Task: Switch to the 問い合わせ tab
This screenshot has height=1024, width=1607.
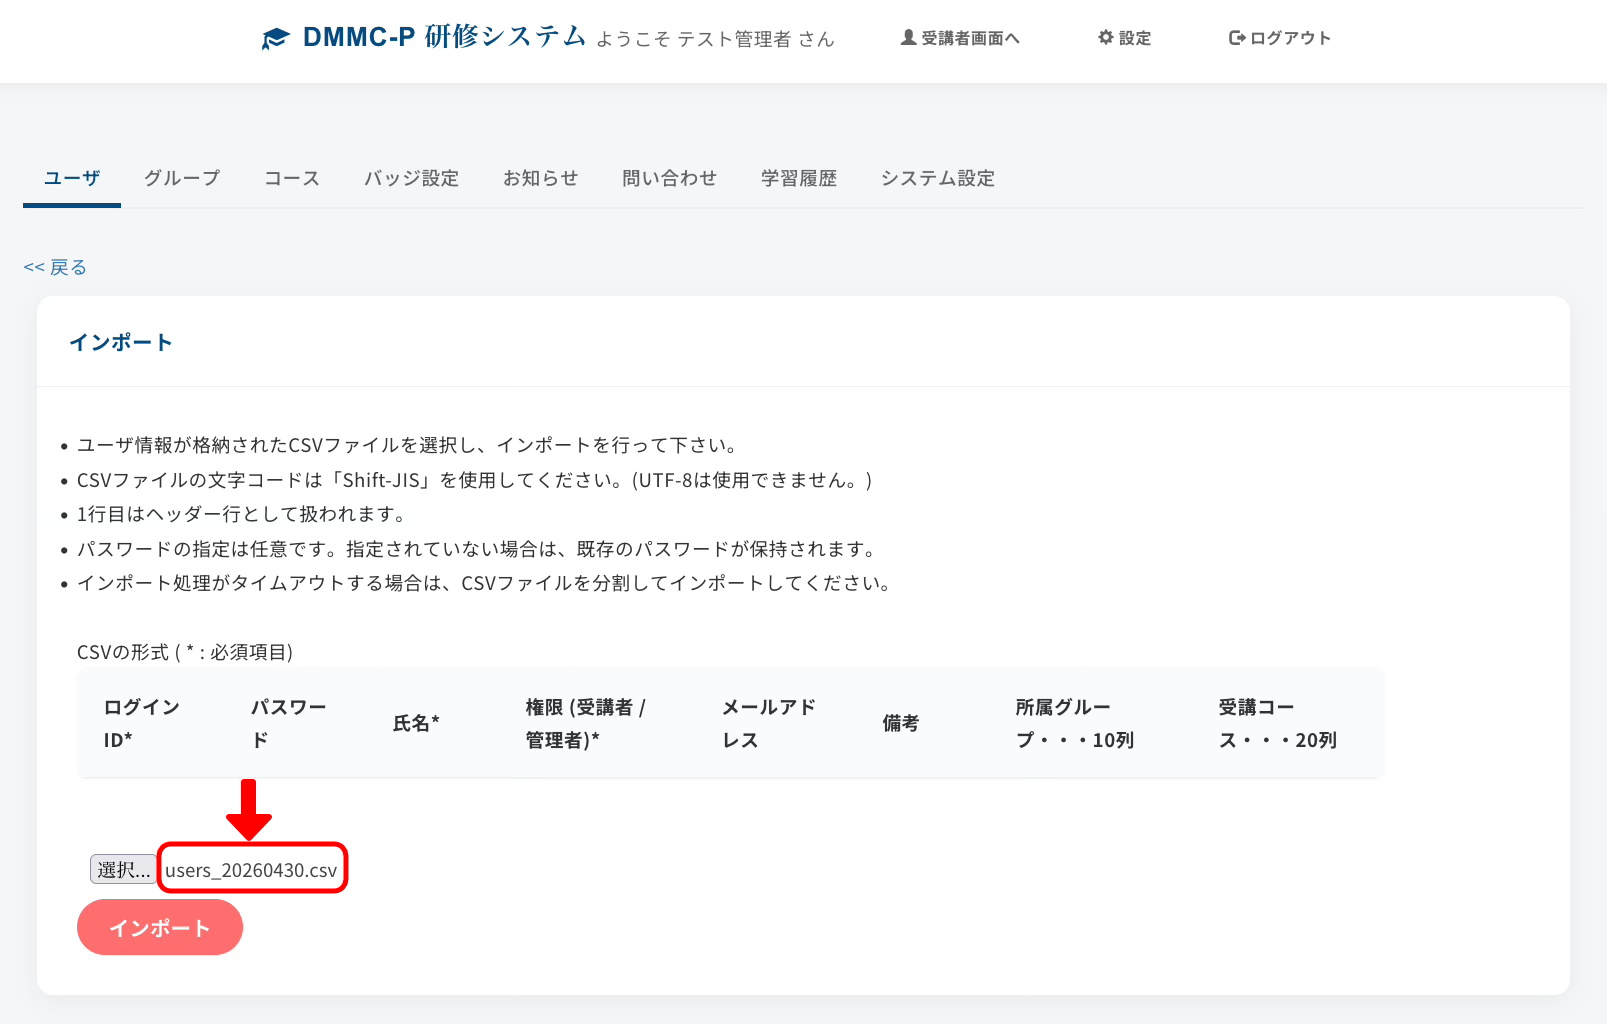Action: pos(669,178)
